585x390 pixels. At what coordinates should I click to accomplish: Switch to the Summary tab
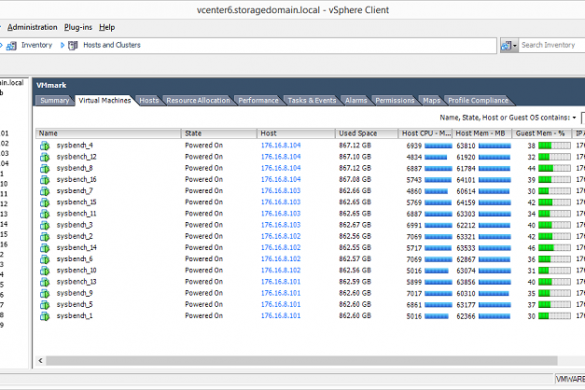click(x=54, y=100)
